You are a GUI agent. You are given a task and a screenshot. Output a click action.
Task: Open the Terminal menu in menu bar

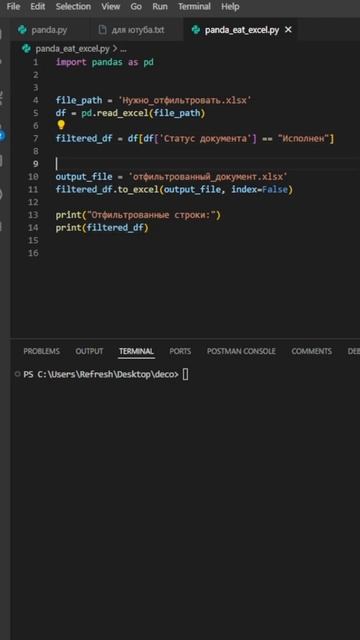coord(194,7)
